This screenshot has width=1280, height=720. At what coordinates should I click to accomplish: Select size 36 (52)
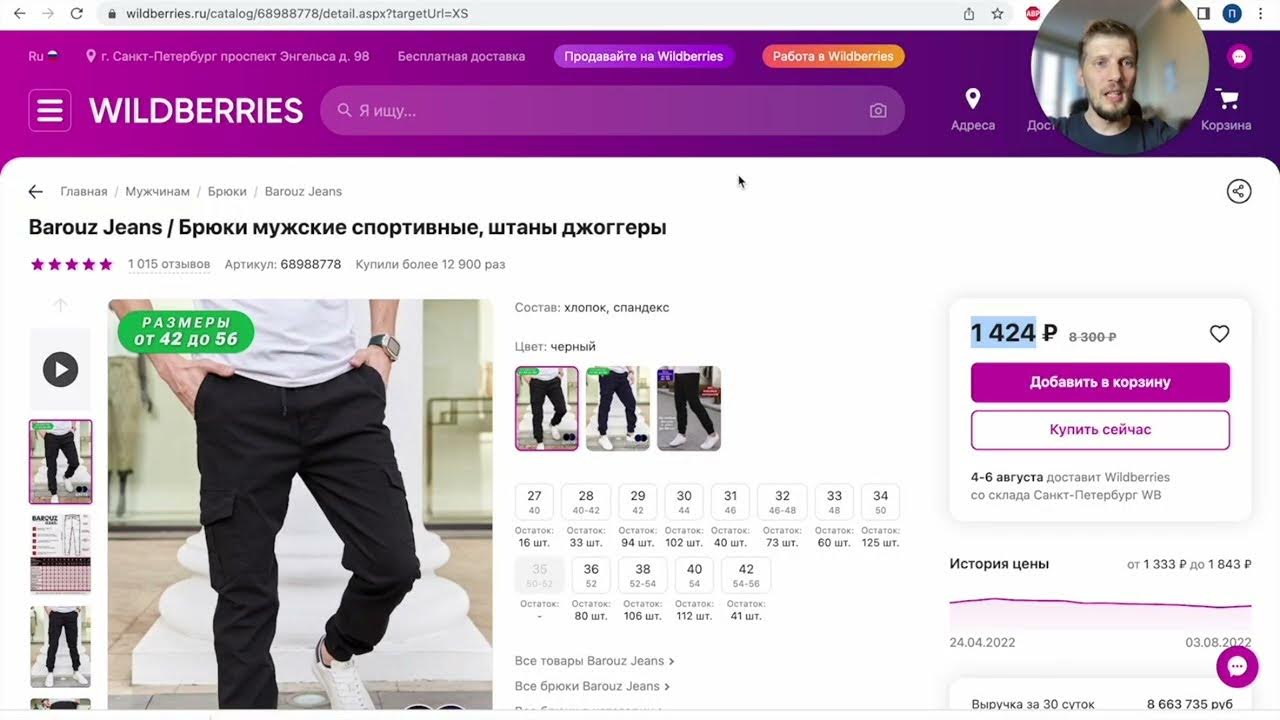click(x=591, y=575)
